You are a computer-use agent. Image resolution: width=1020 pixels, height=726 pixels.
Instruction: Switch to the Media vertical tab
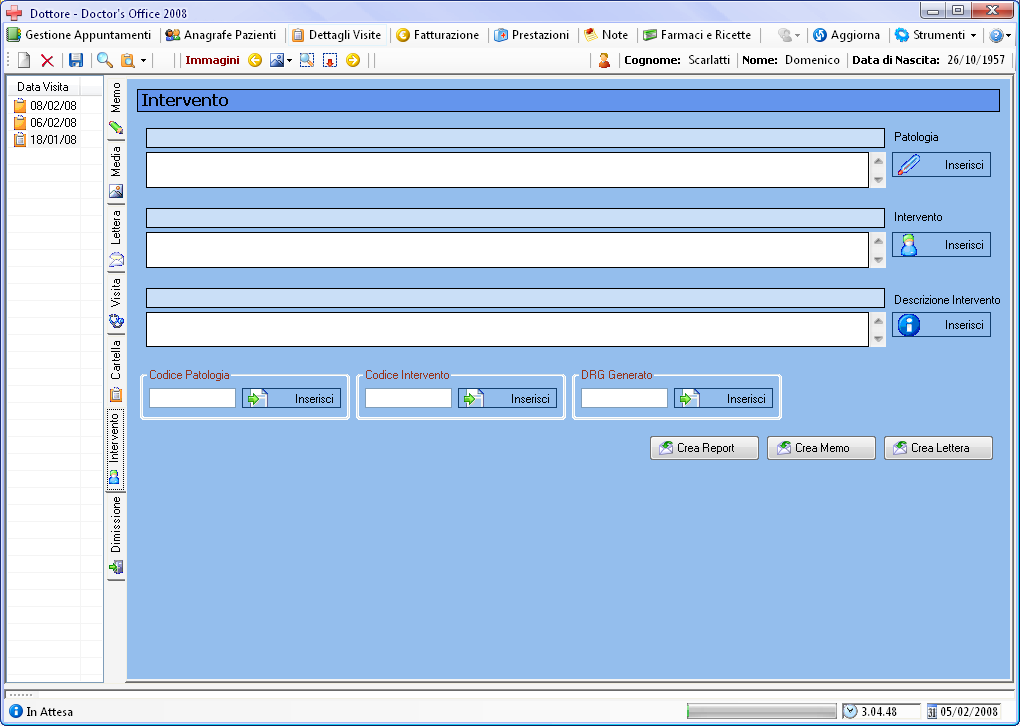click(x=116, y=172)
